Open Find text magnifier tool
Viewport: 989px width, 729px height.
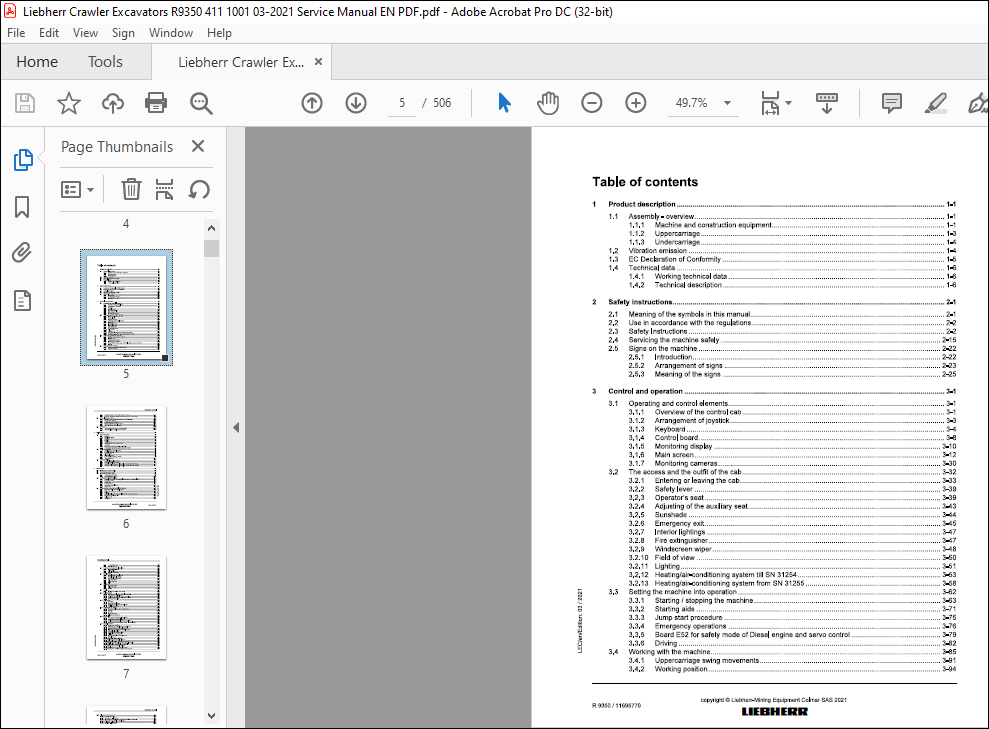[201, 103]
